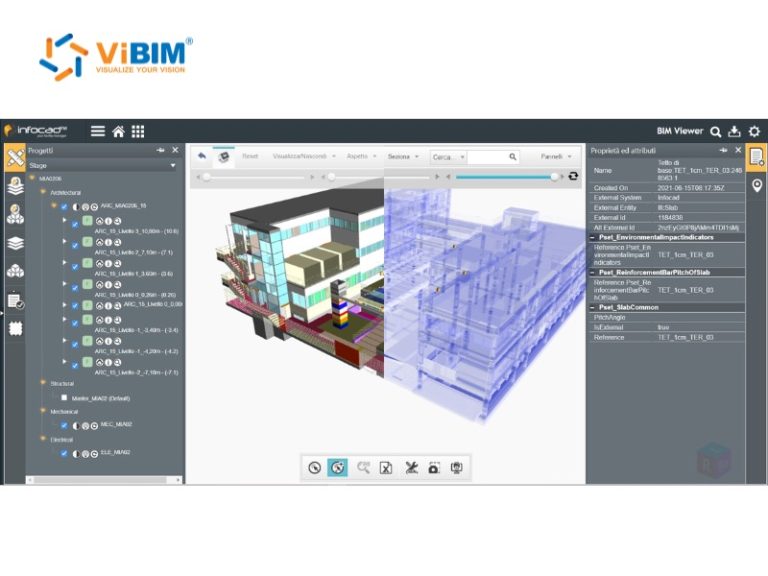Pin the Progetti panel
768x576 pixels.
[160, 150]
